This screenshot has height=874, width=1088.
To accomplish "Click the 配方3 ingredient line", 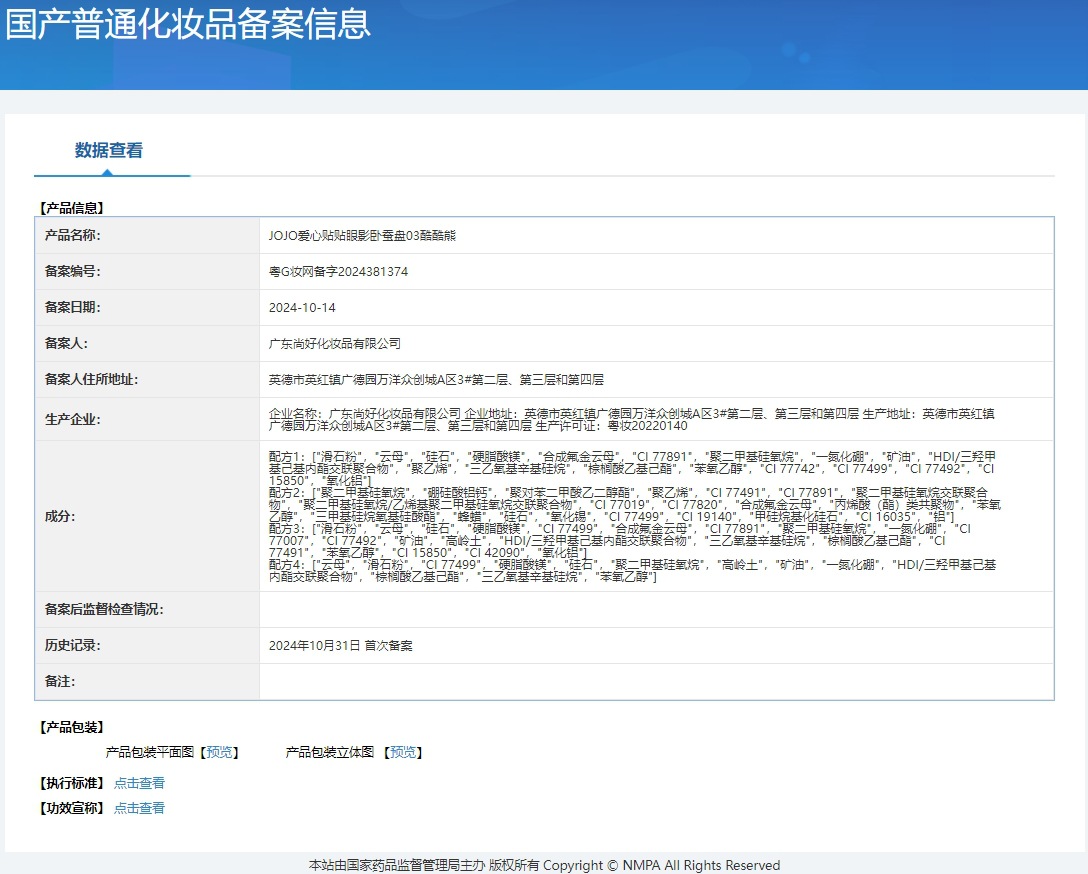I will click(x=620, y=541).
